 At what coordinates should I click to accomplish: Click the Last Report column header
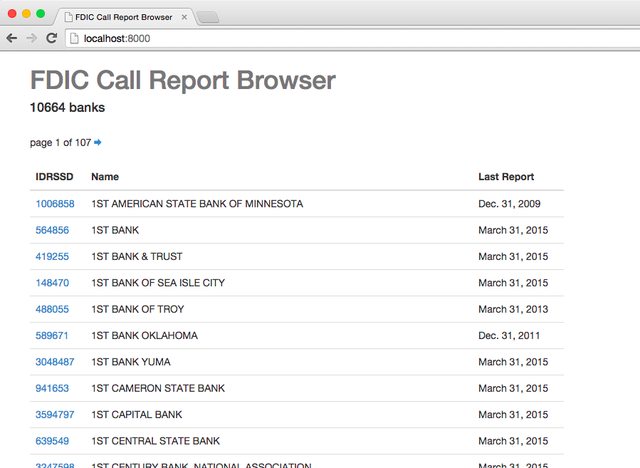click(506, 177)
